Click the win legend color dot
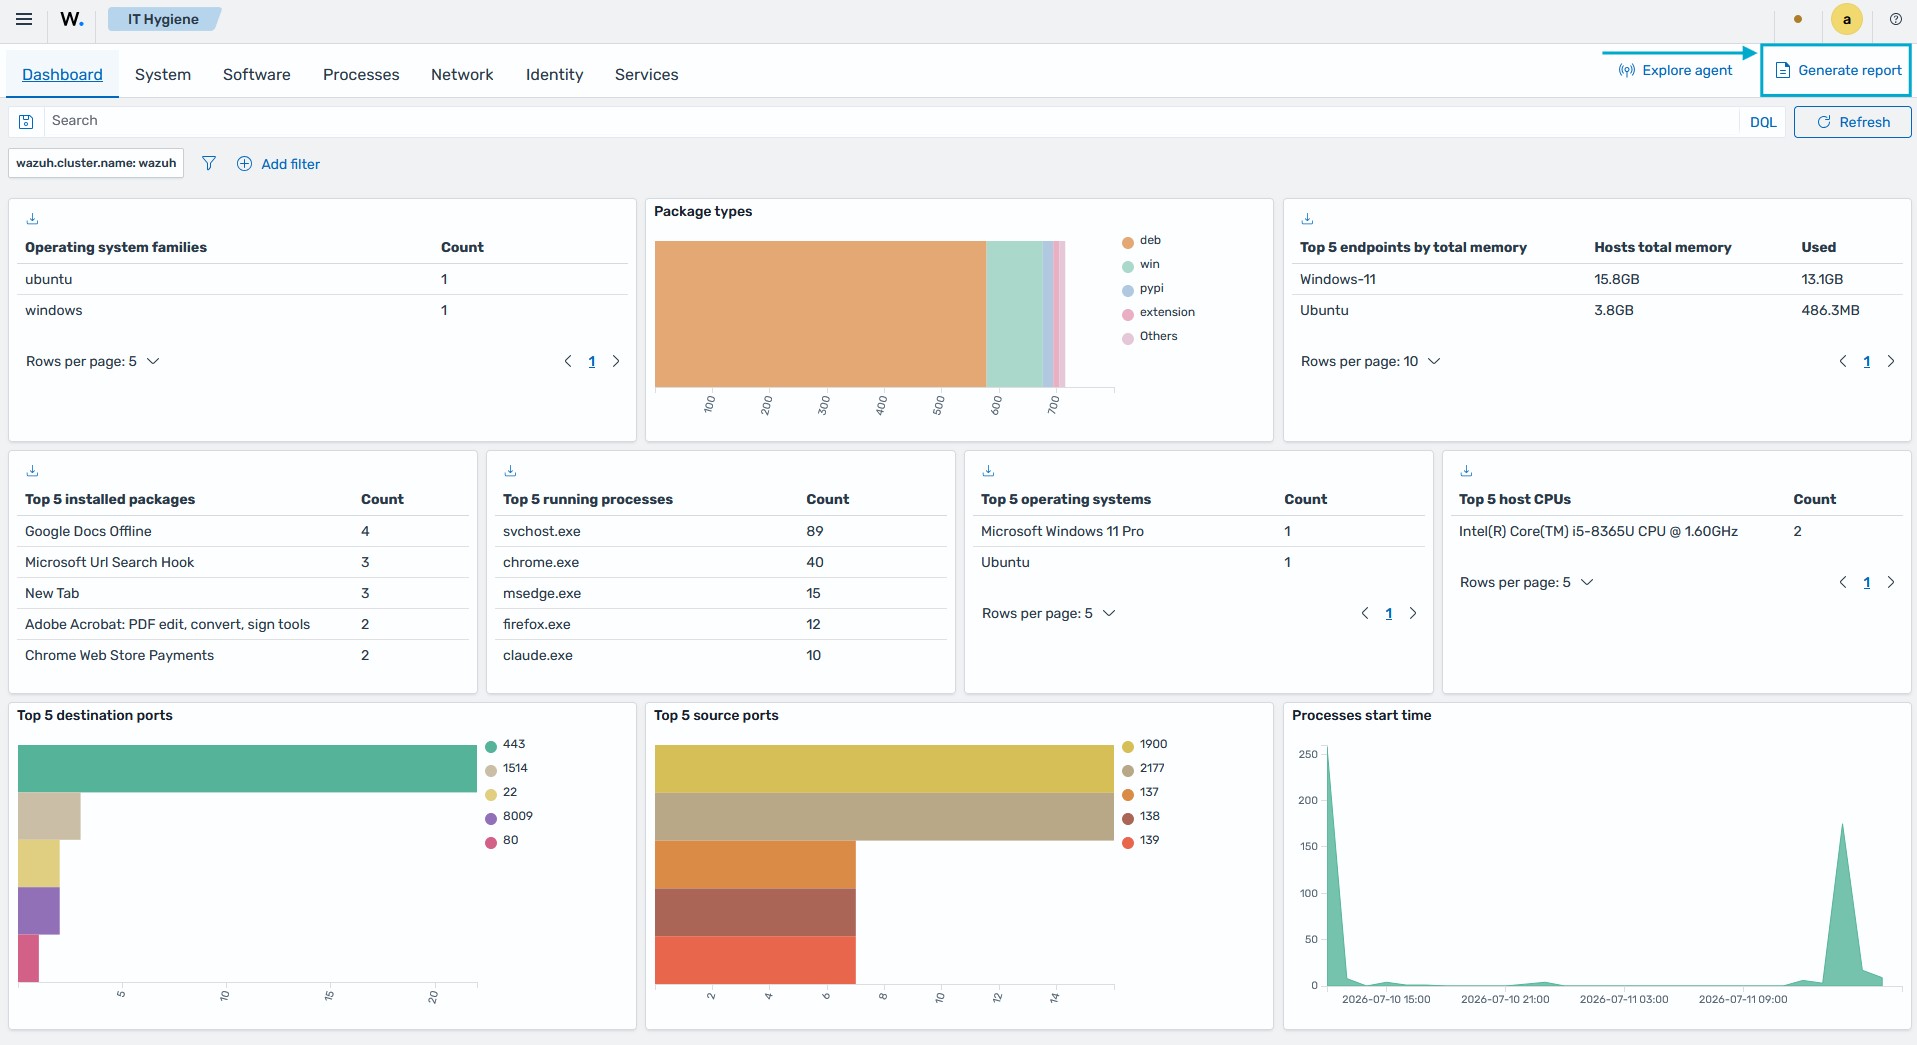 point(1128,265)
